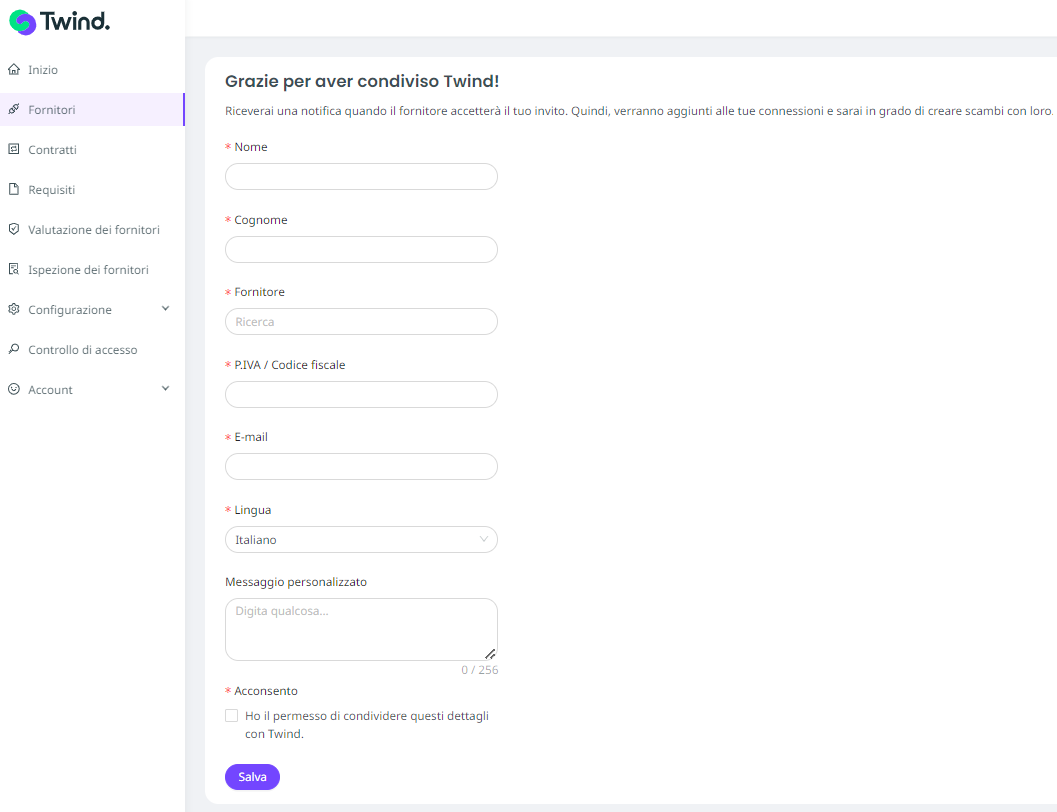Click the Fornitori plug icon
The width and height of the screenshot is (1057, 812).
click(x=13, y=109)
